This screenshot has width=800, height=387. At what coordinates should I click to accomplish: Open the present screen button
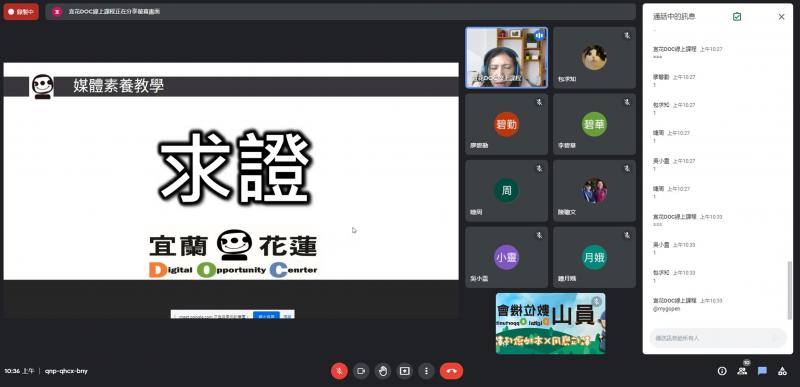click(x=405, y=371)
